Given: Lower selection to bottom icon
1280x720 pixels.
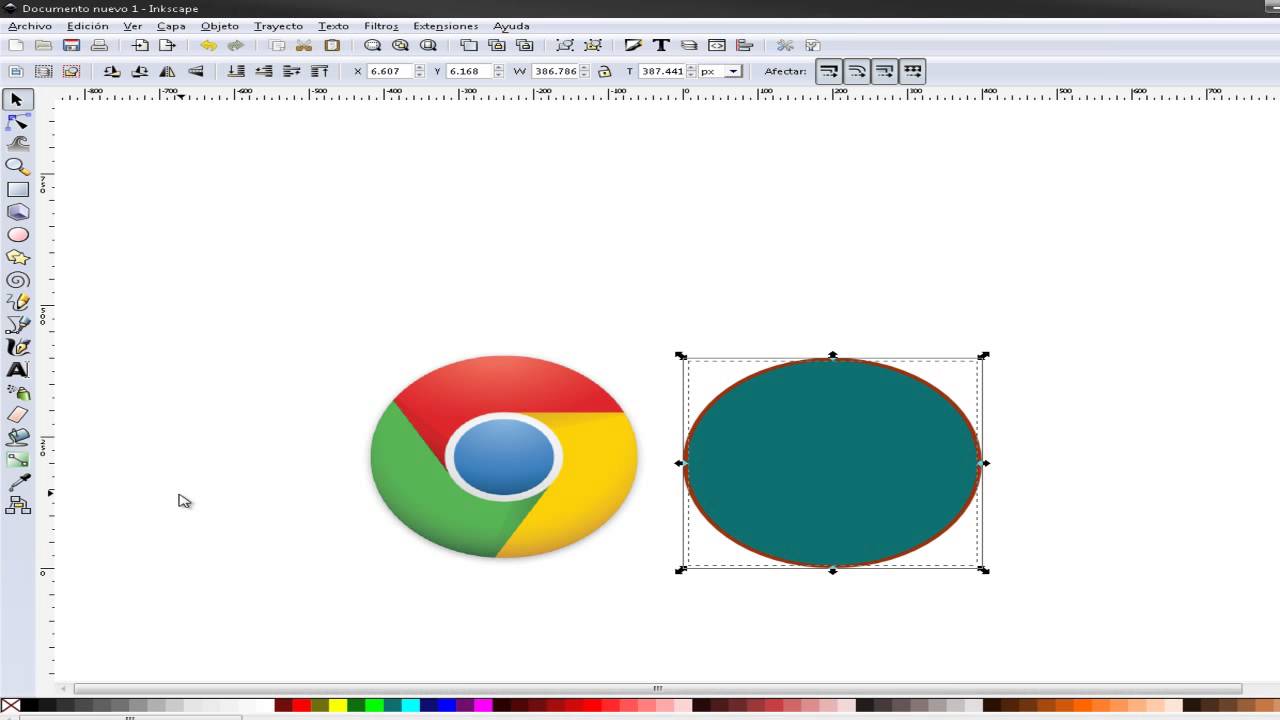Looking at the screenshot, I should point(236,71).
